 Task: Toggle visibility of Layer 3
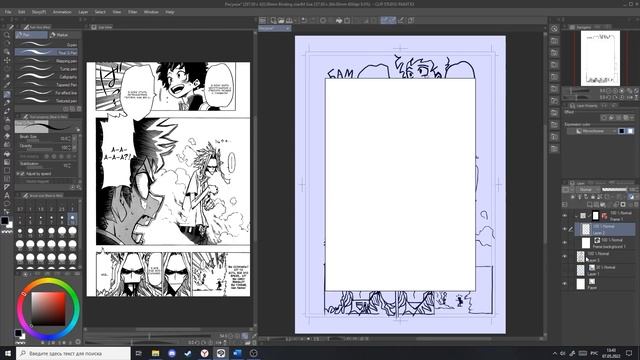[565, 256]
